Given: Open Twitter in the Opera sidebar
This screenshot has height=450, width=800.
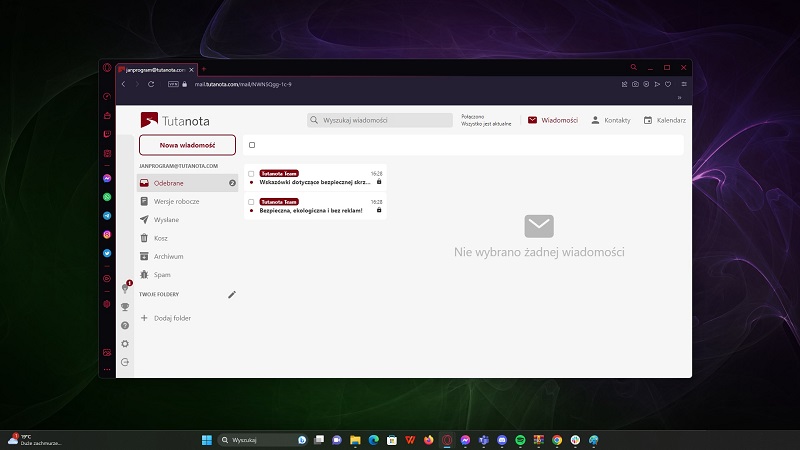Looking at the screenshot, I should [107, 253].
